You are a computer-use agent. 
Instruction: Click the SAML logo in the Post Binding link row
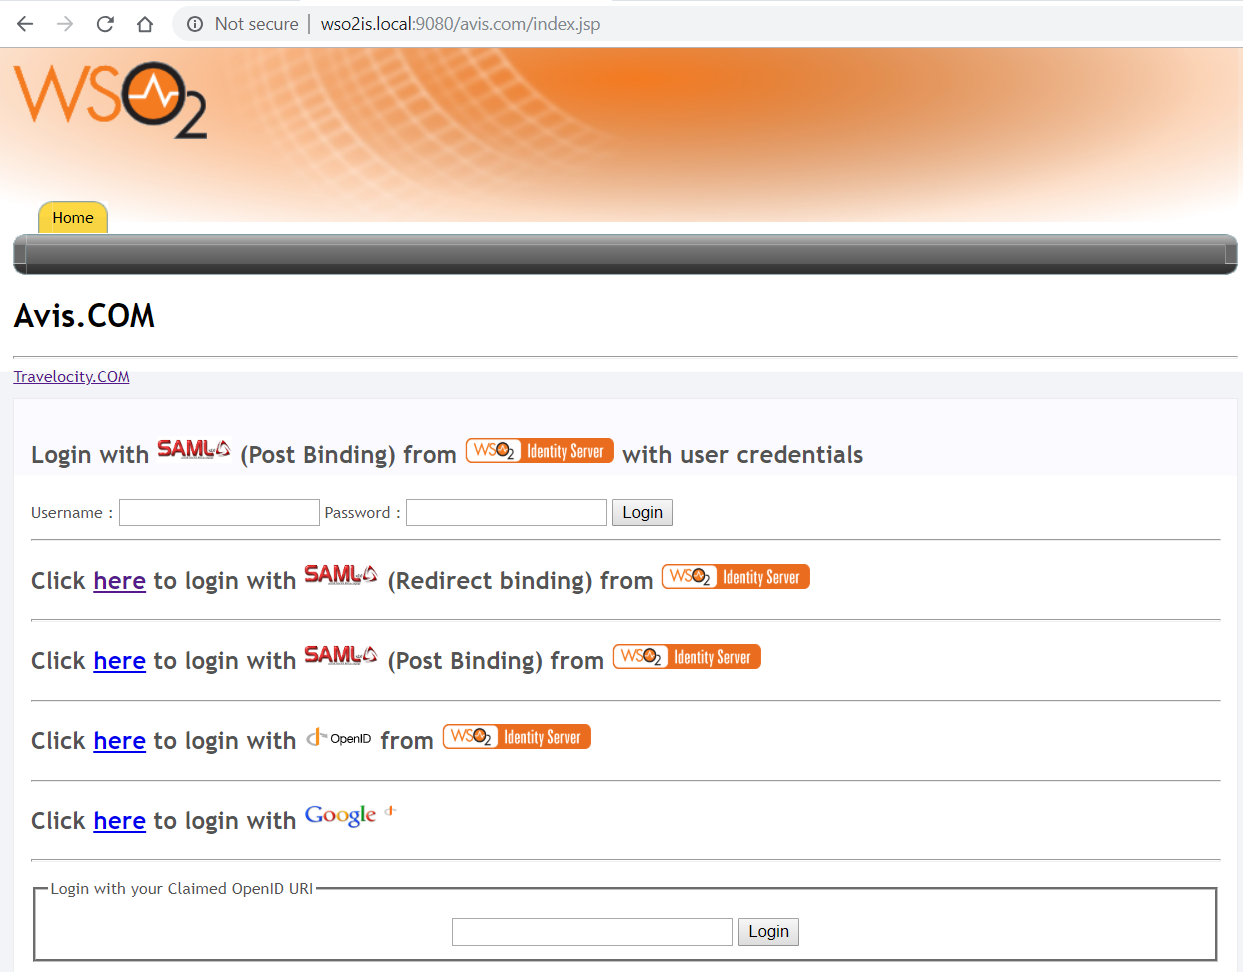tap(341, 655)
